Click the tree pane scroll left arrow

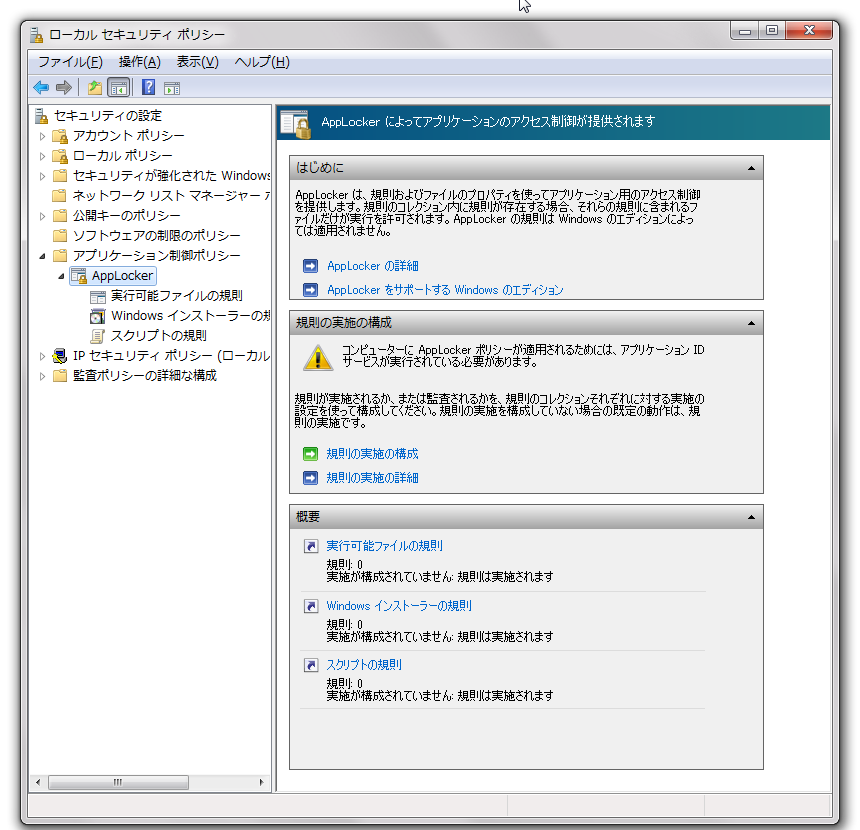click(38, 782)
